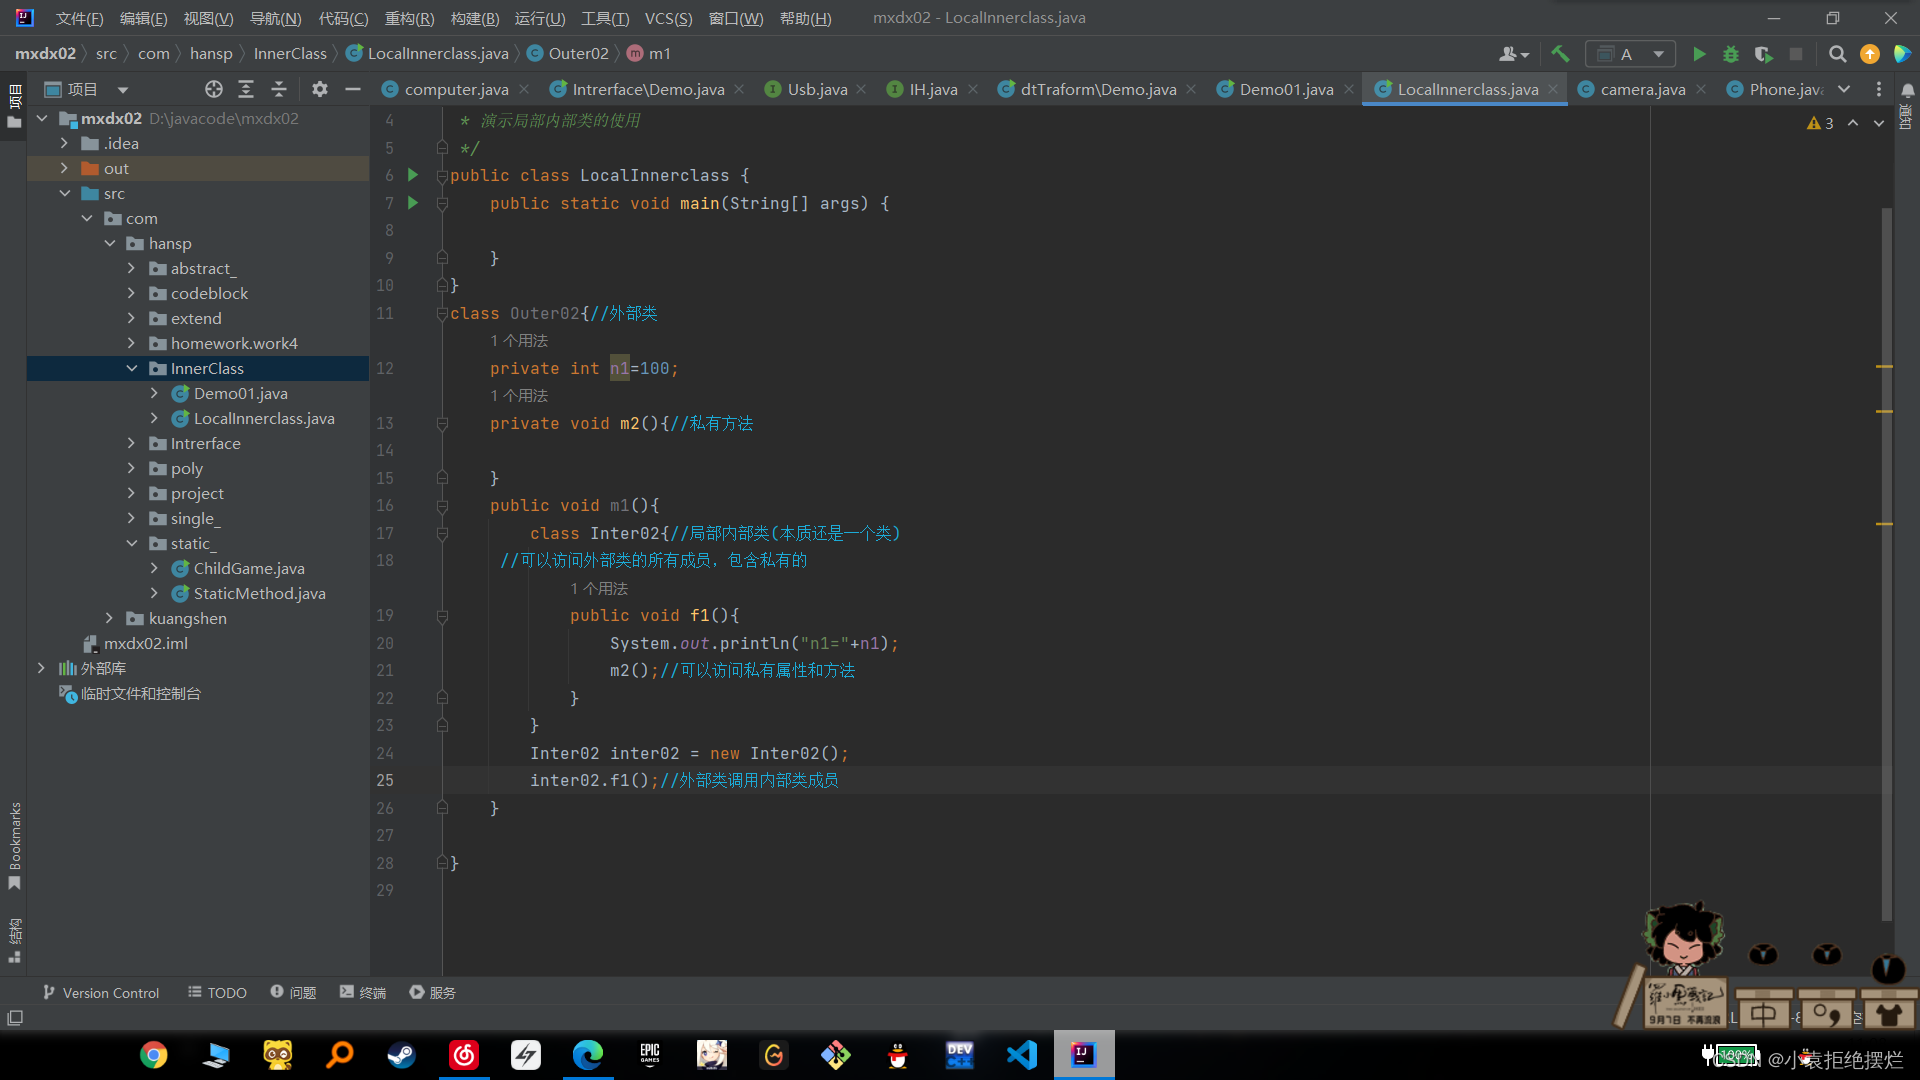Click first yellow warning stripe marker
The image size is (1920, 1080).
click(x=1884, y=367)
